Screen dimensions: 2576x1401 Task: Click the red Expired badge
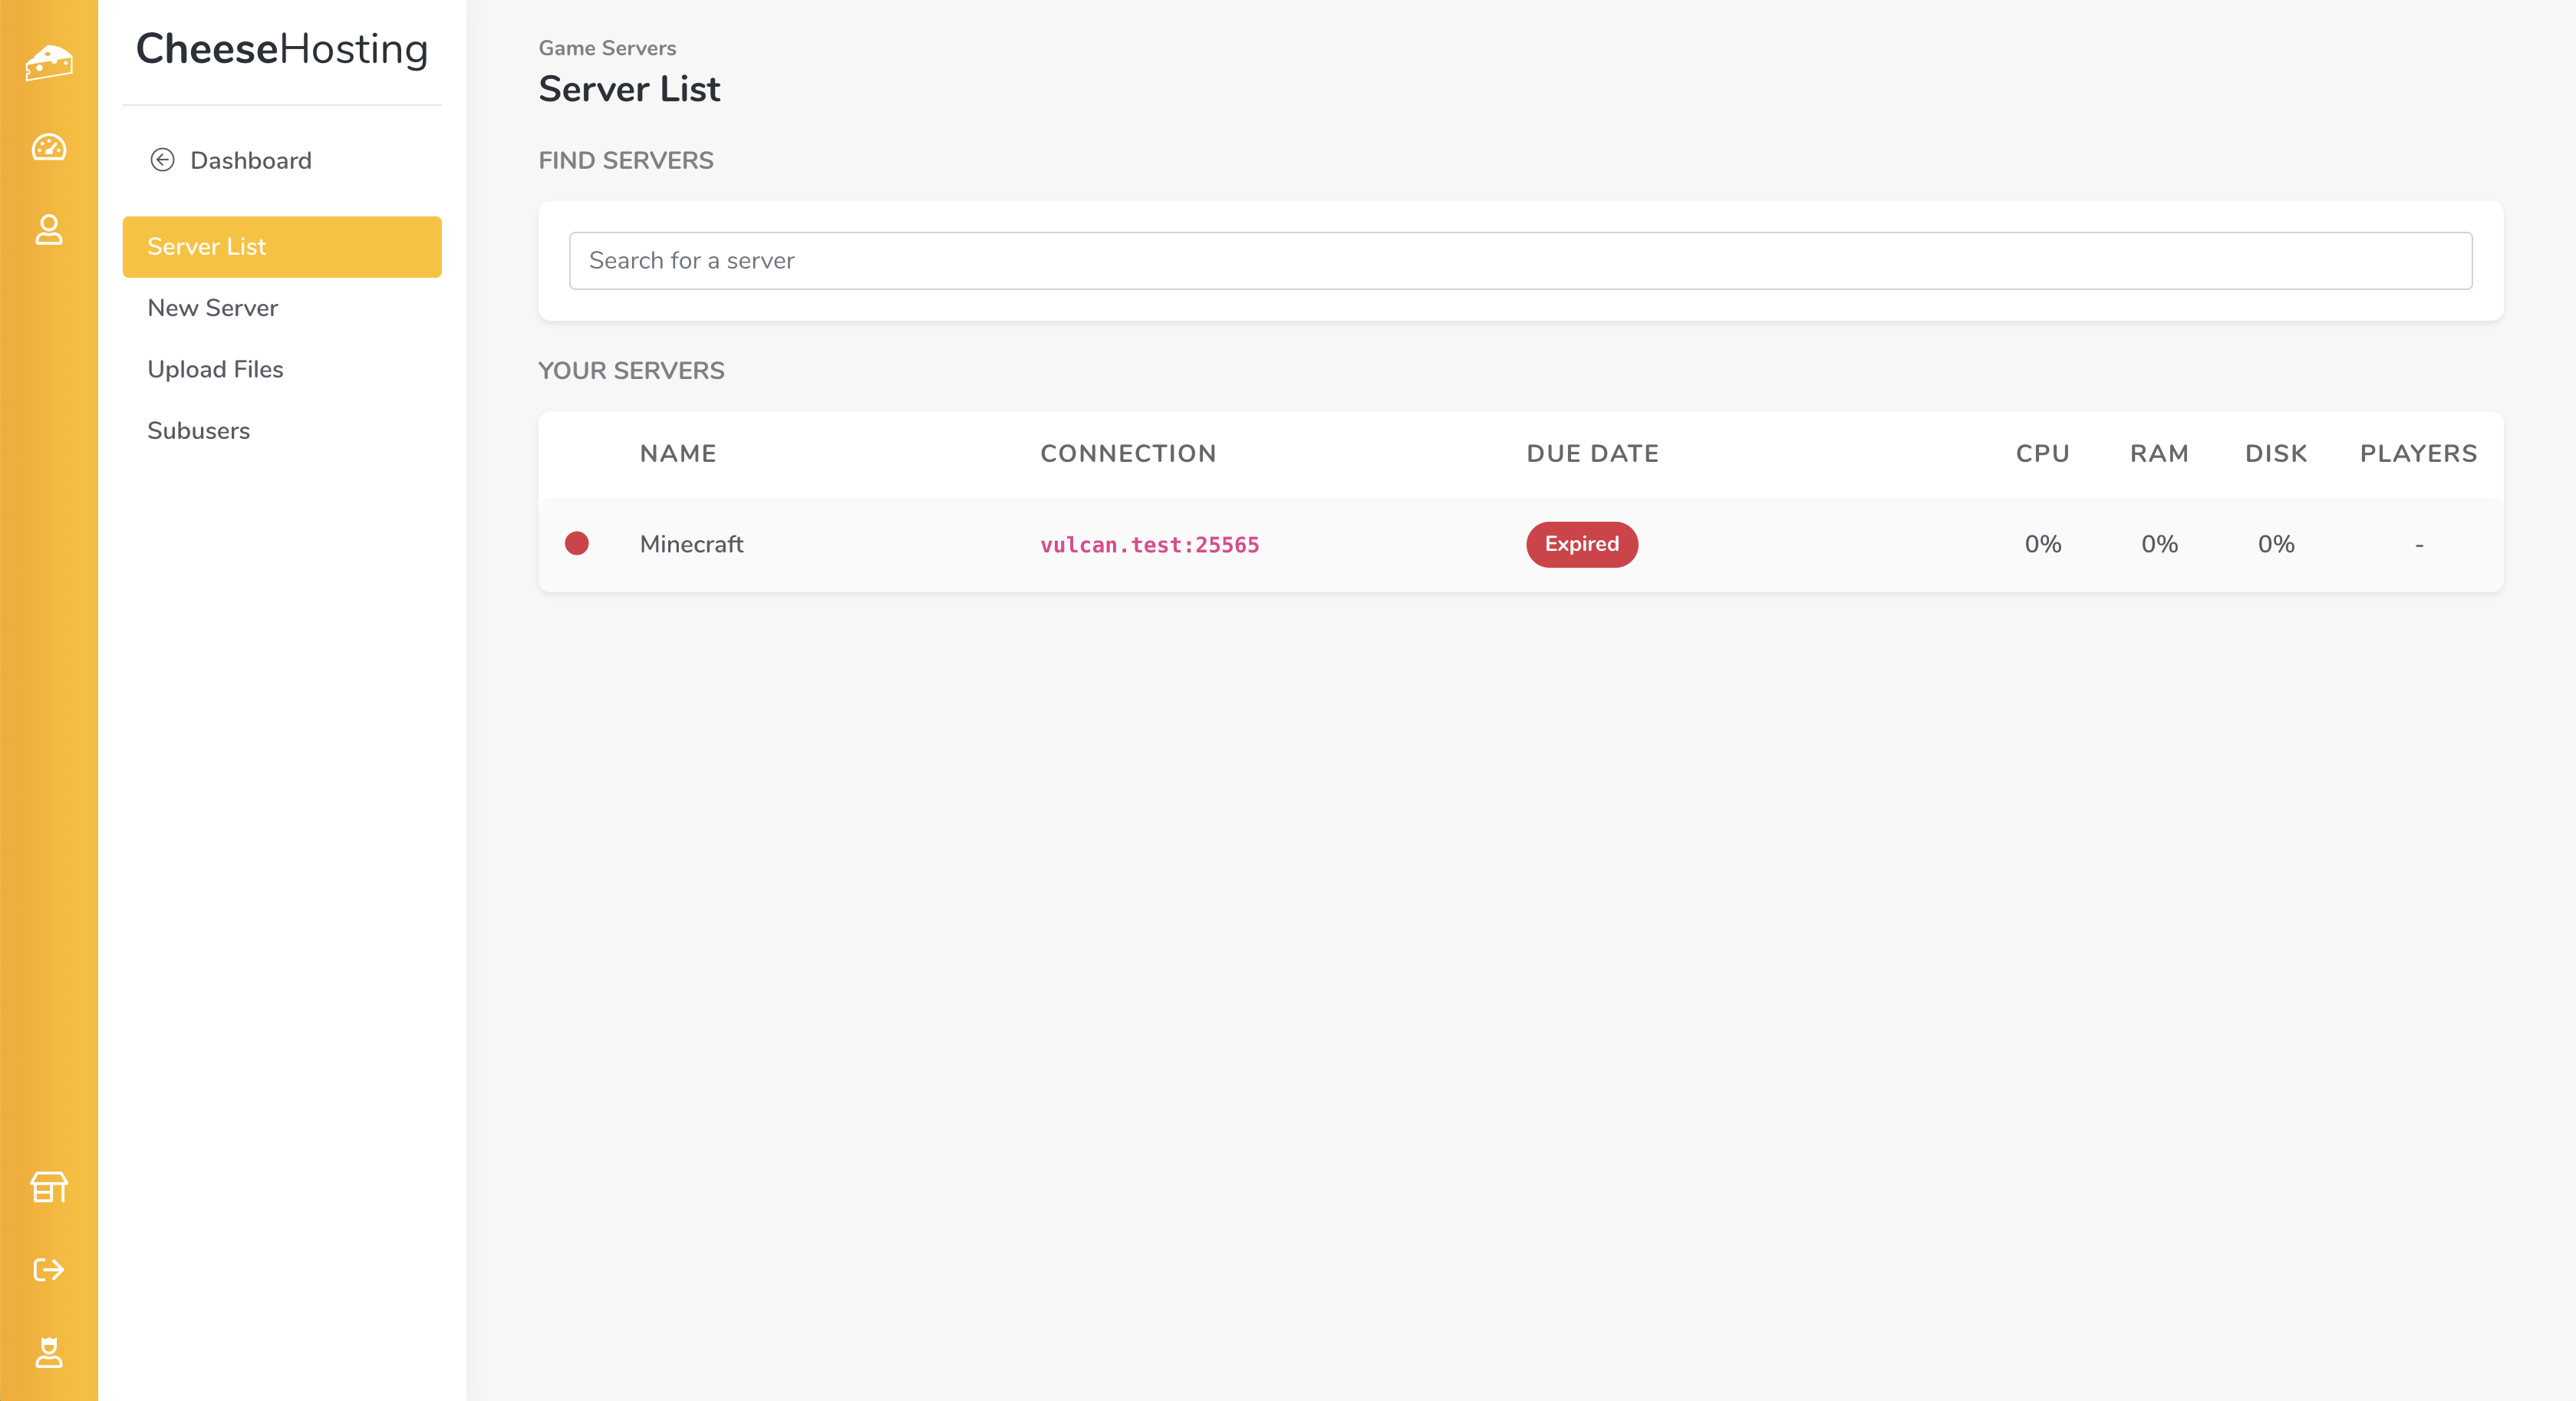[x=1581, y=544]
